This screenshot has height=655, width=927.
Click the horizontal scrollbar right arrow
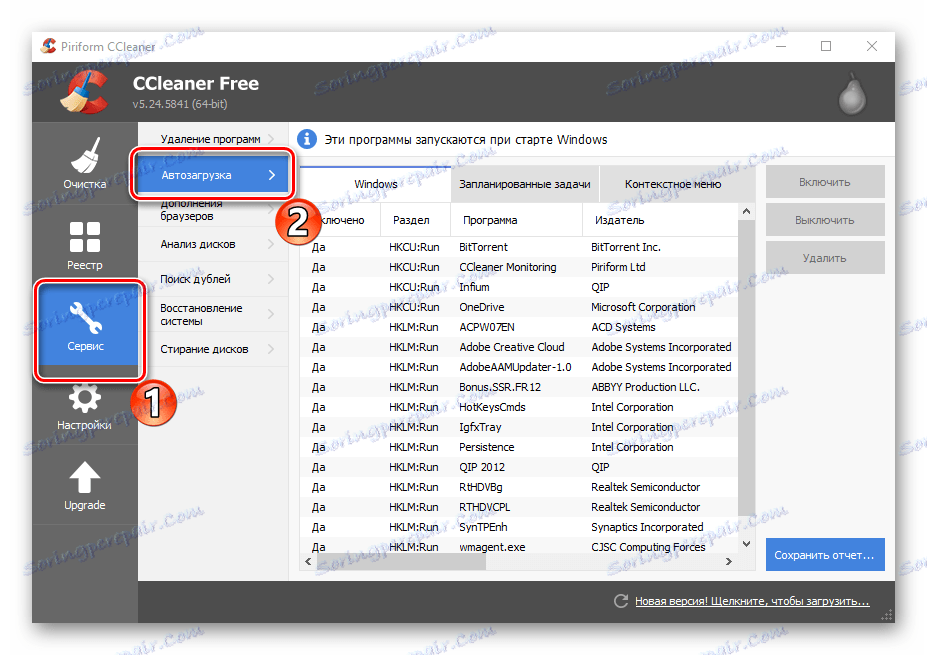pos(728,562)
